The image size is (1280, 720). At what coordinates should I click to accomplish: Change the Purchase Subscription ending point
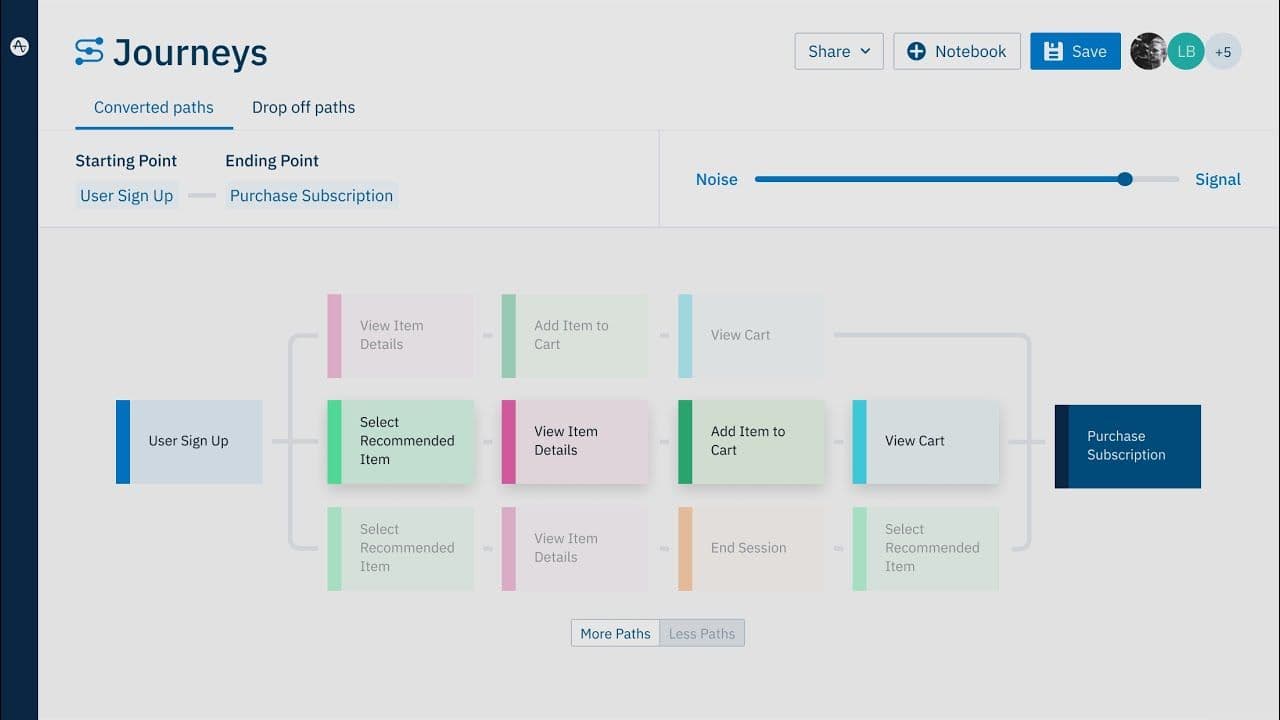(311, 195)
